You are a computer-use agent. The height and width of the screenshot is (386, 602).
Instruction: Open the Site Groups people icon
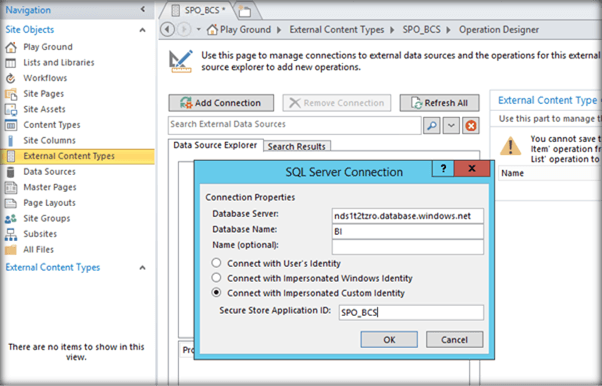(11, 219)
